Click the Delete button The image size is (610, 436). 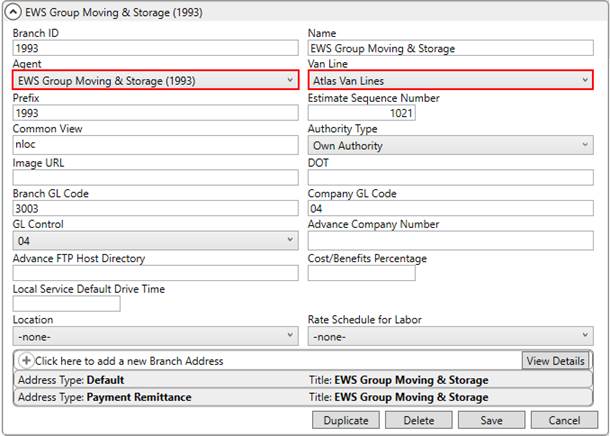point(418,420)
